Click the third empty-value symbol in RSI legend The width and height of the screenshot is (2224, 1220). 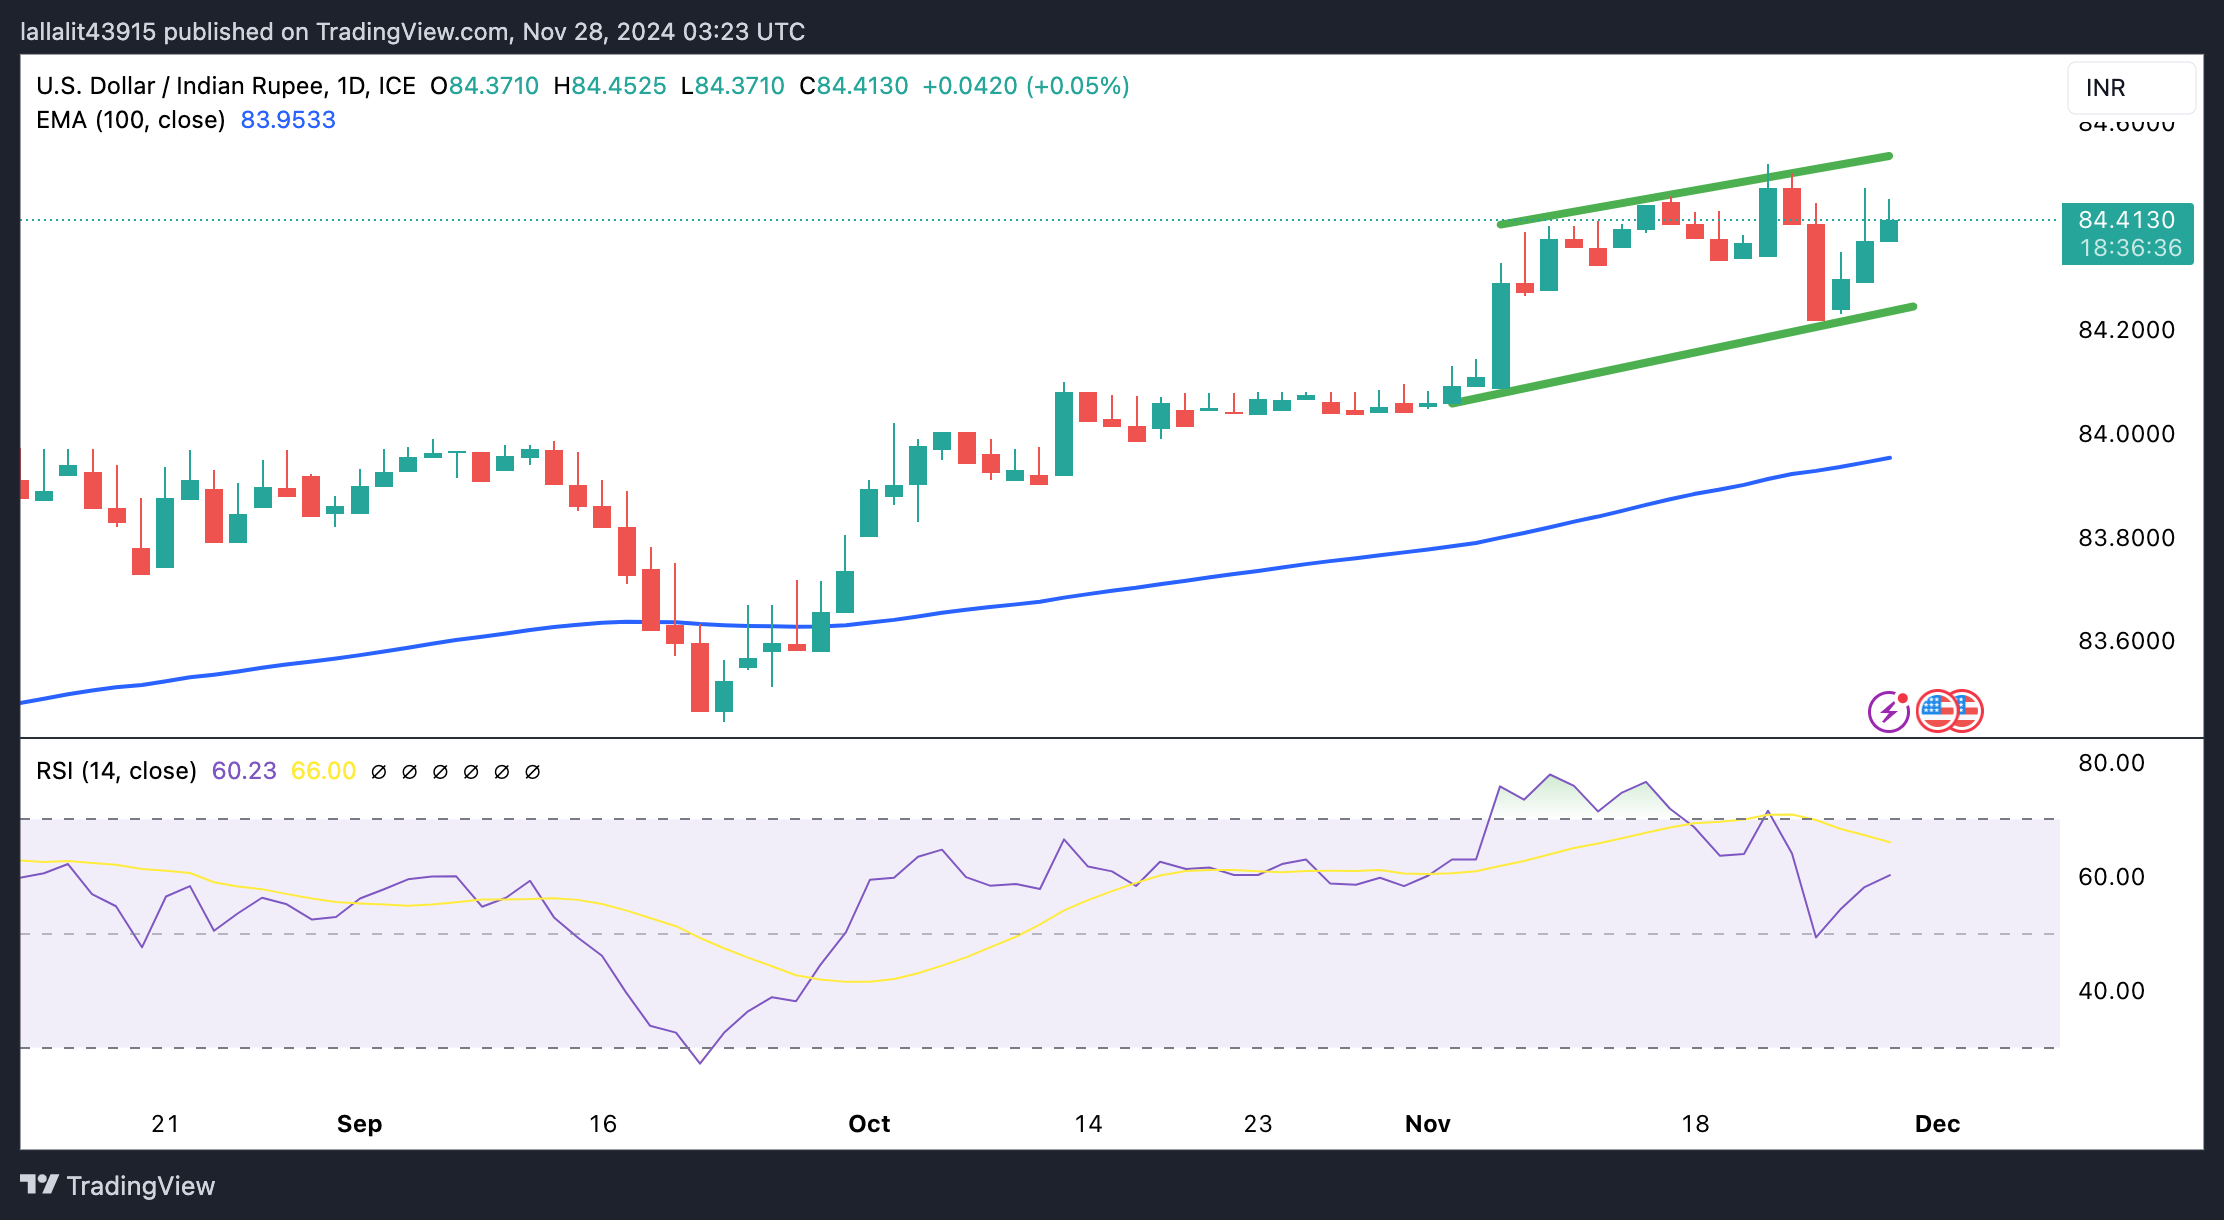click(440, 772)
